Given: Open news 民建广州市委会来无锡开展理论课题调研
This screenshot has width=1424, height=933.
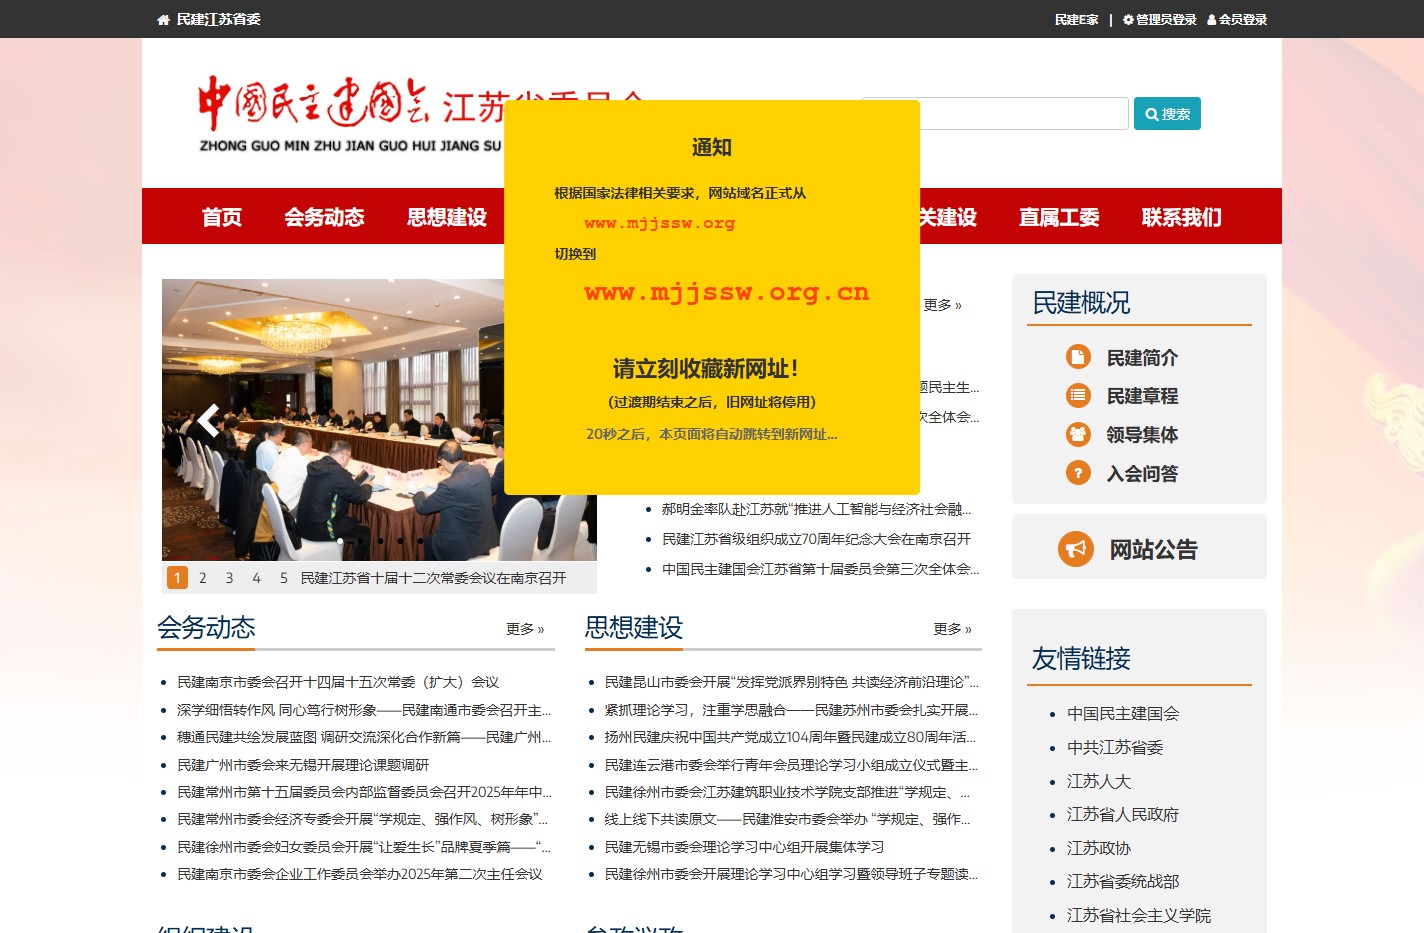Looking at the screenshot, I should (x=303, y=765).
